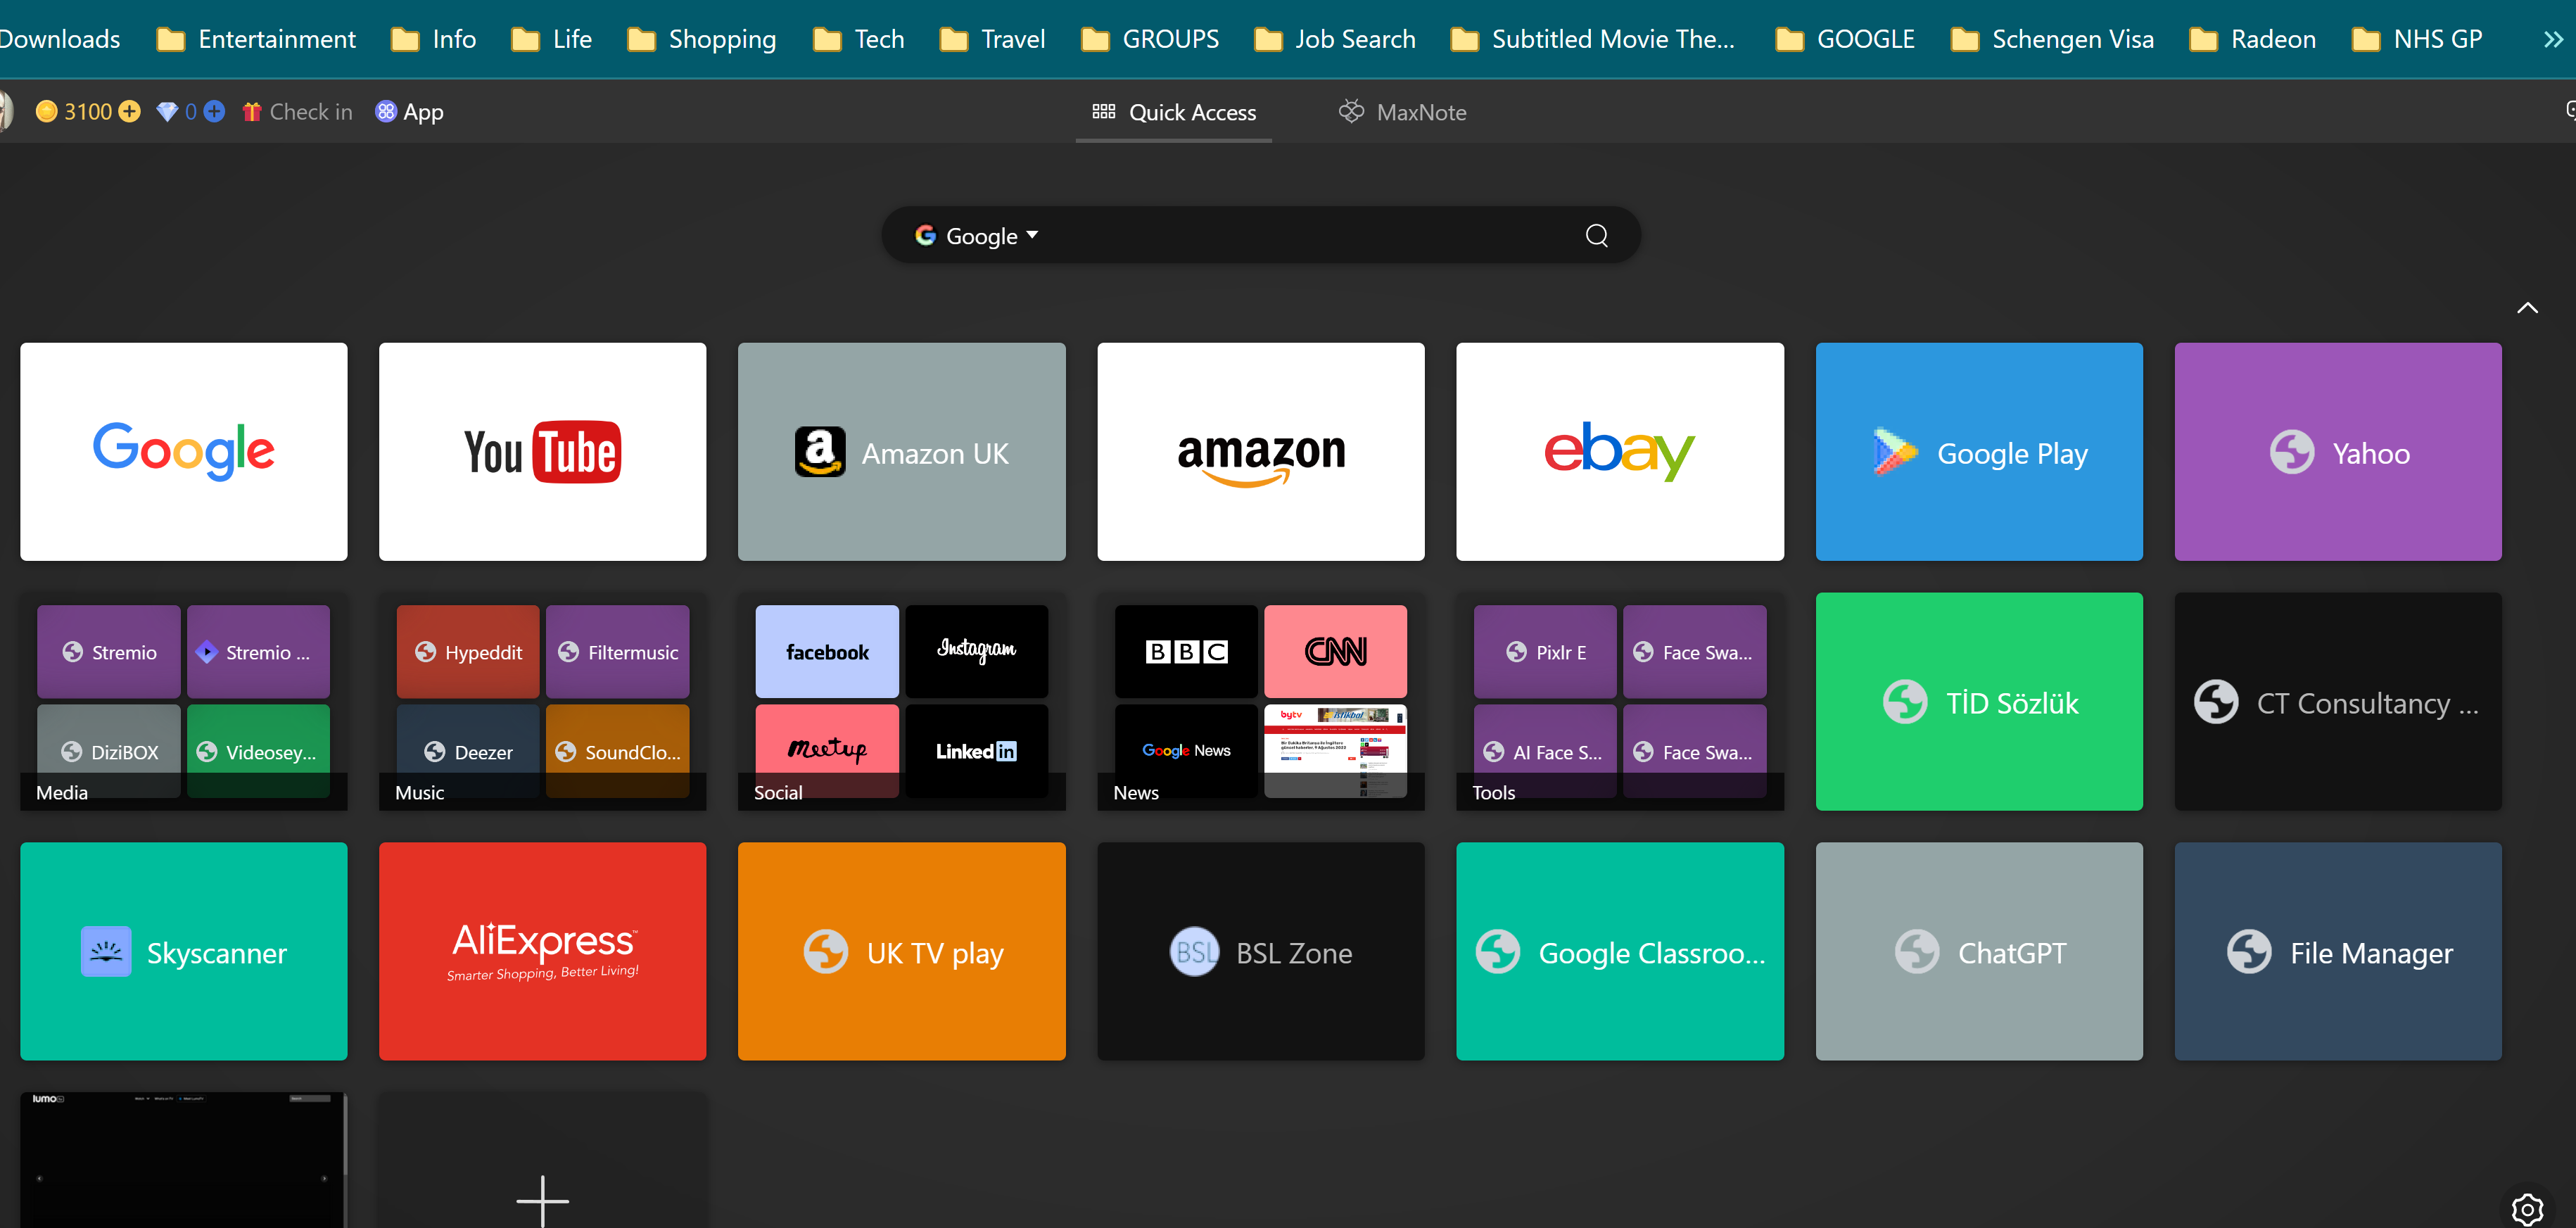The image size is (2576, 1228).
Task: Open the ebay tile
Action: click(x=1619, y=451)
